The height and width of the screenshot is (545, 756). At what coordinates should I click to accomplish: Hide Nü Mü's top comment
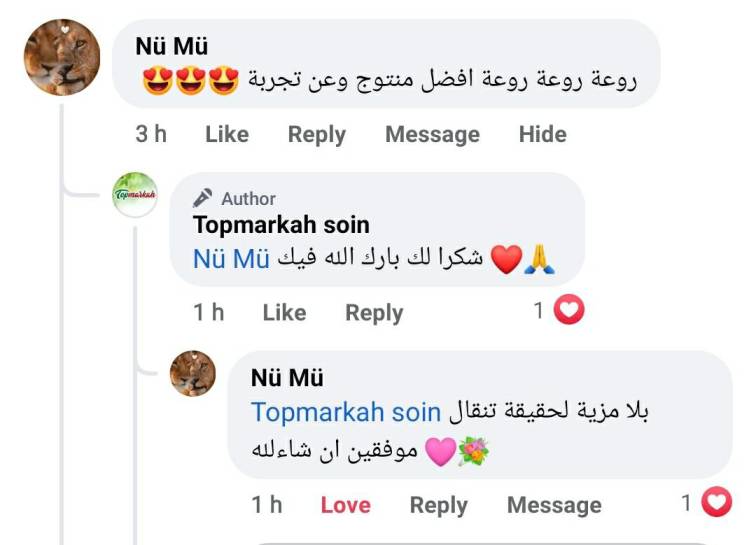tap(542, 134)
